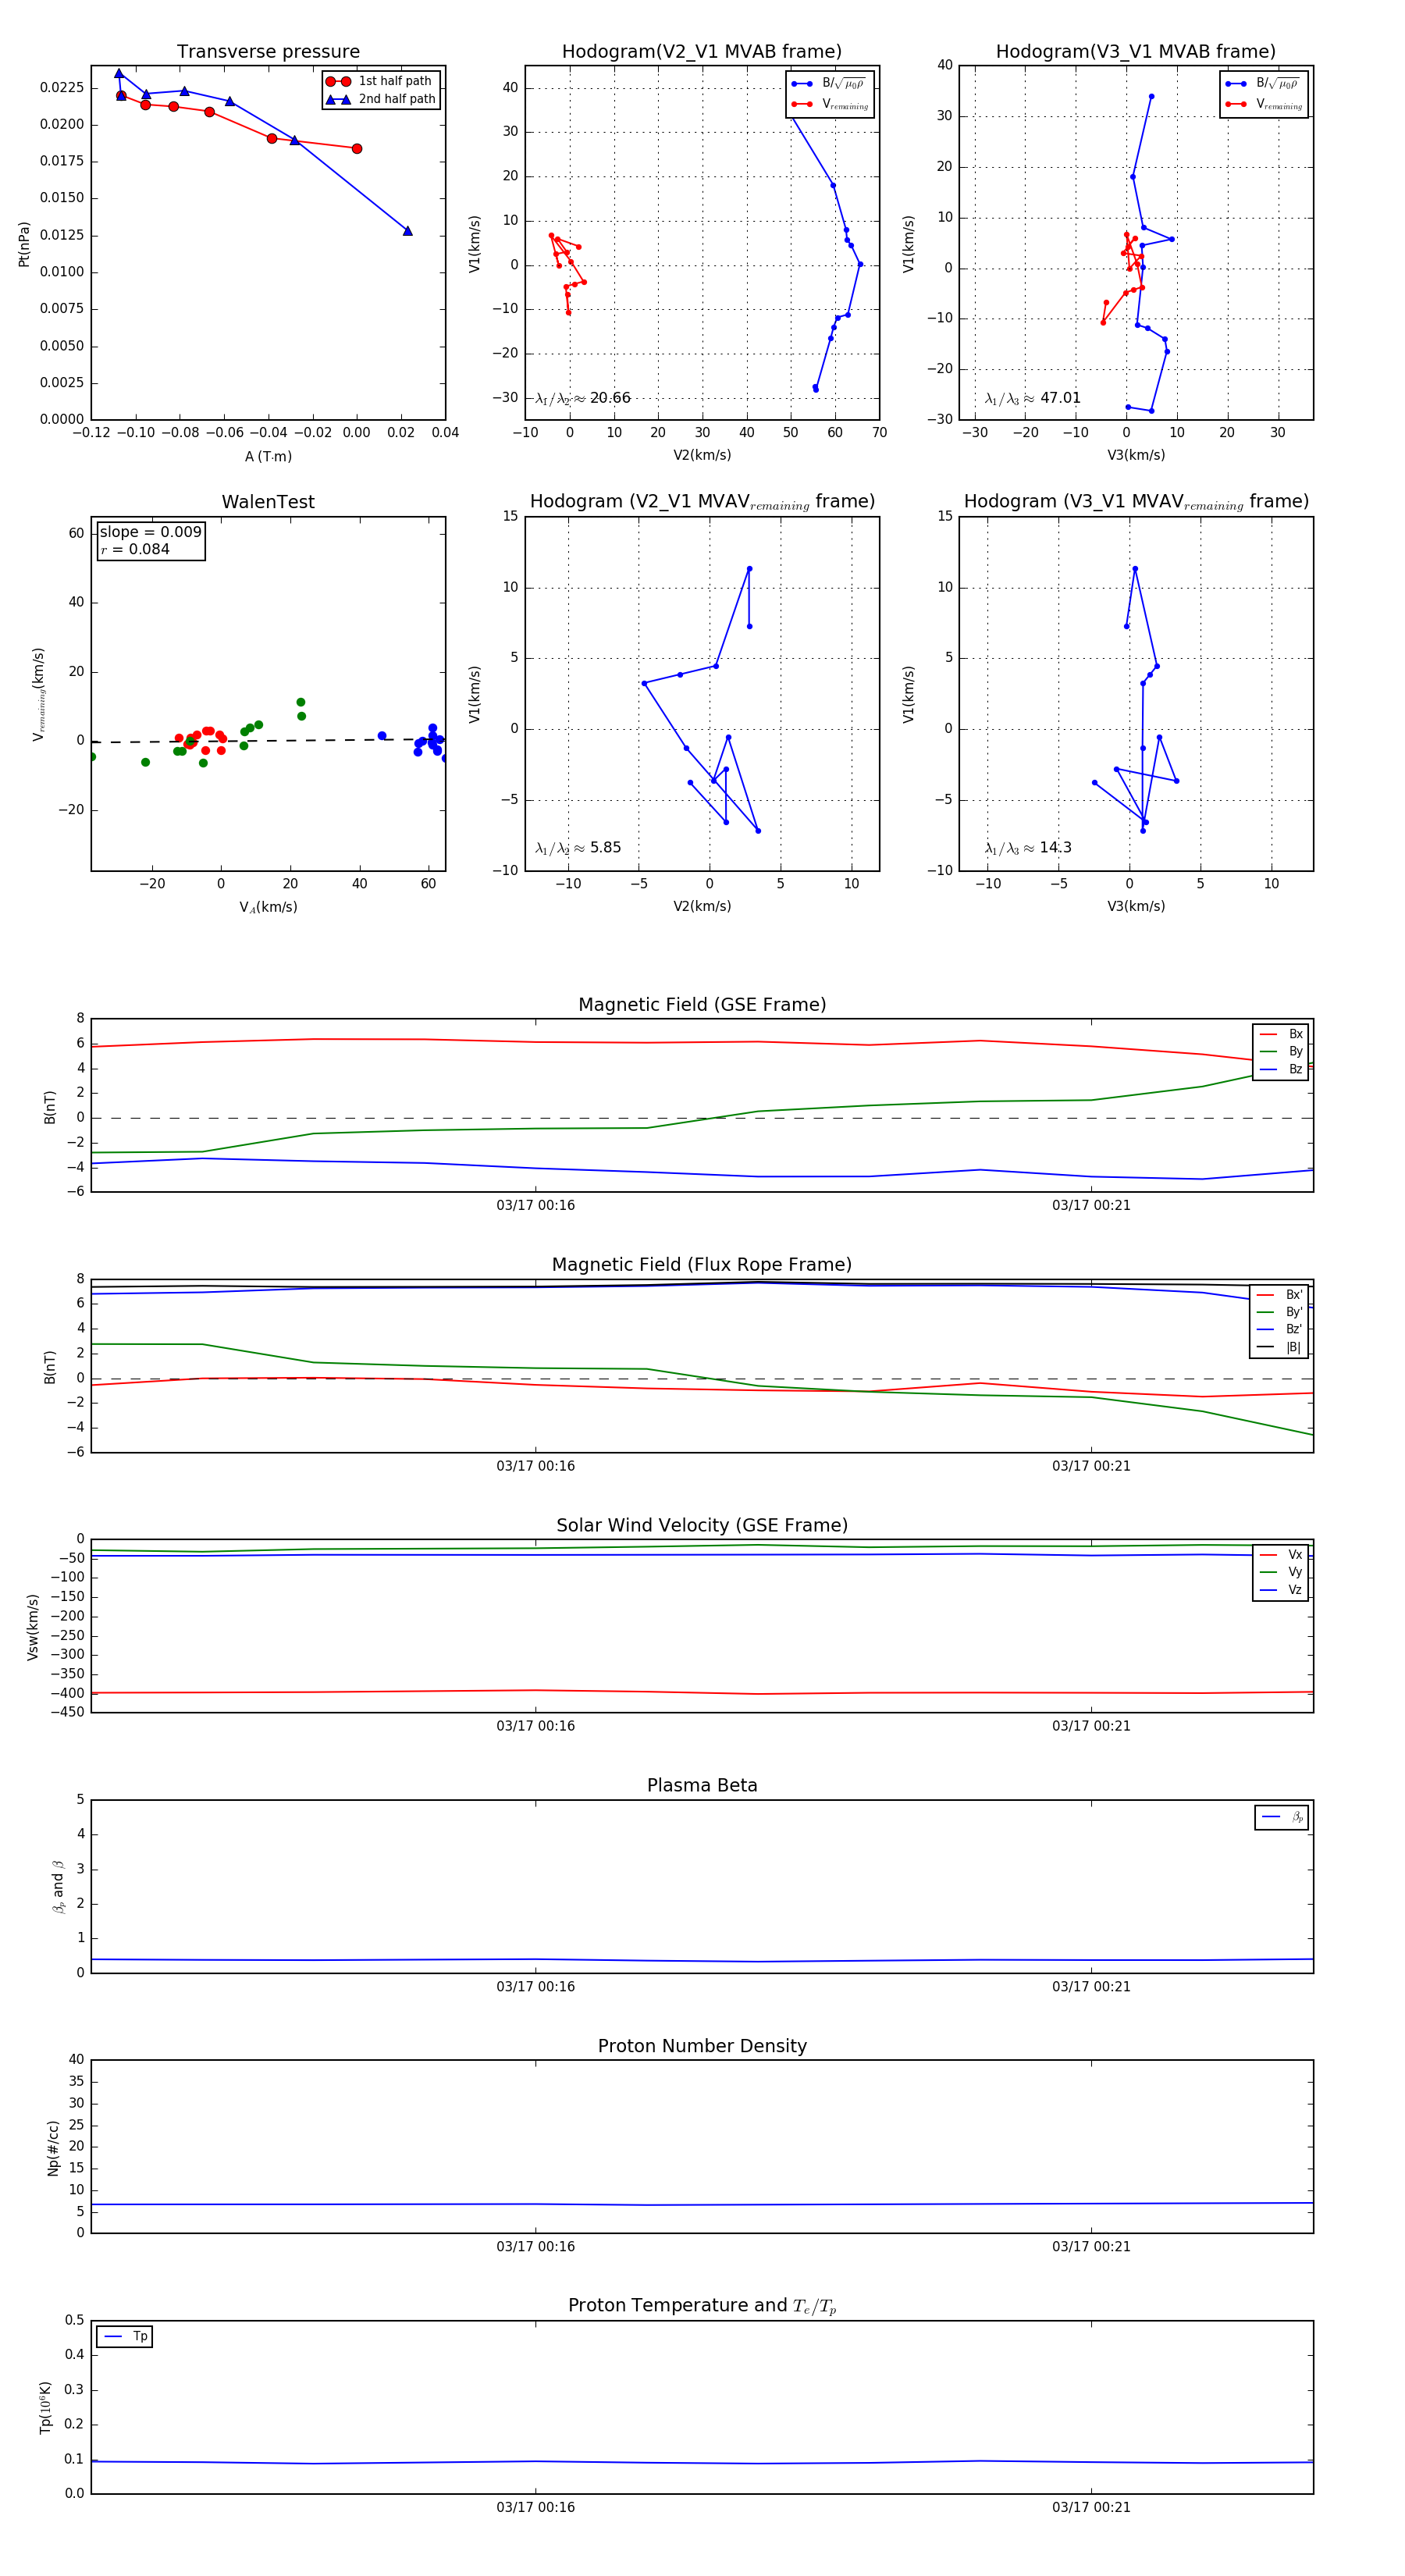
Task: Click the "V remaining(km/s)" y-axis label in WalenTest
Action: [39, 694]
